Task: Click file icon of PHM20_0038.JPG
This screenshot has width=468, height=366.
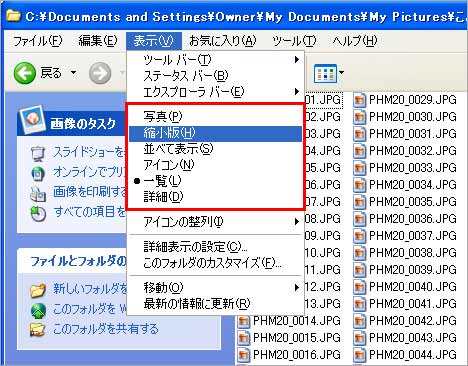Action: [359, 253]
